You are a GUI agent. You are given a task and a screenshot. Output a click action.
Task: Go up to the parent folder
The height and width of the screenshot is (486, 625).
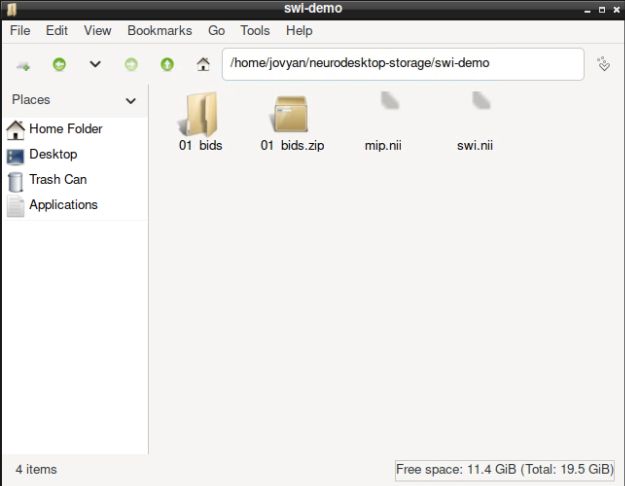click(x=167, y=64)
